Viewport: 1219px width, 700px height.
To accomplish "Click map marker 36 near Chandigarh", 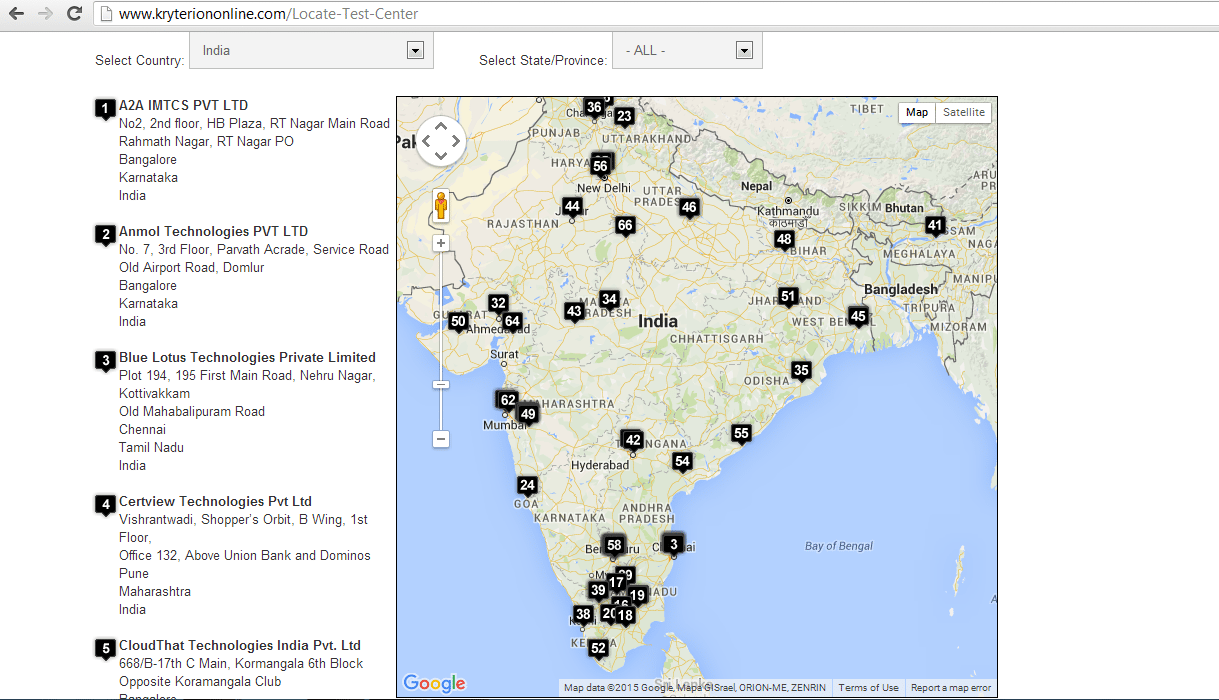I will tap(594, 108).
